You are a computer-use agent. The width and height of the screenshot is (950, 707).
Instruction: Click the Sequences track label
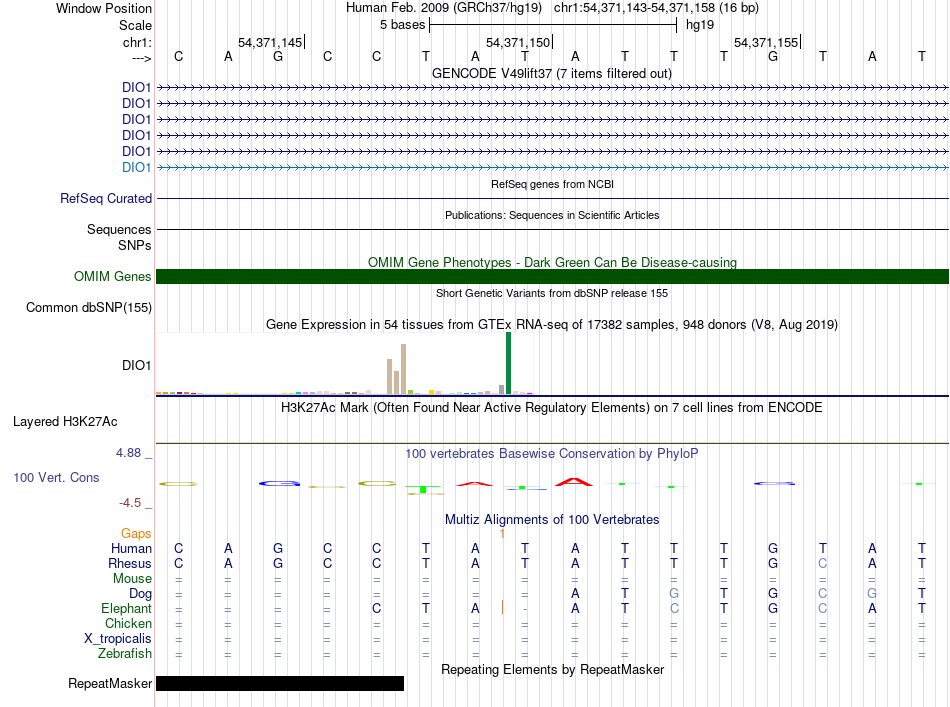(x=119, y=229)
